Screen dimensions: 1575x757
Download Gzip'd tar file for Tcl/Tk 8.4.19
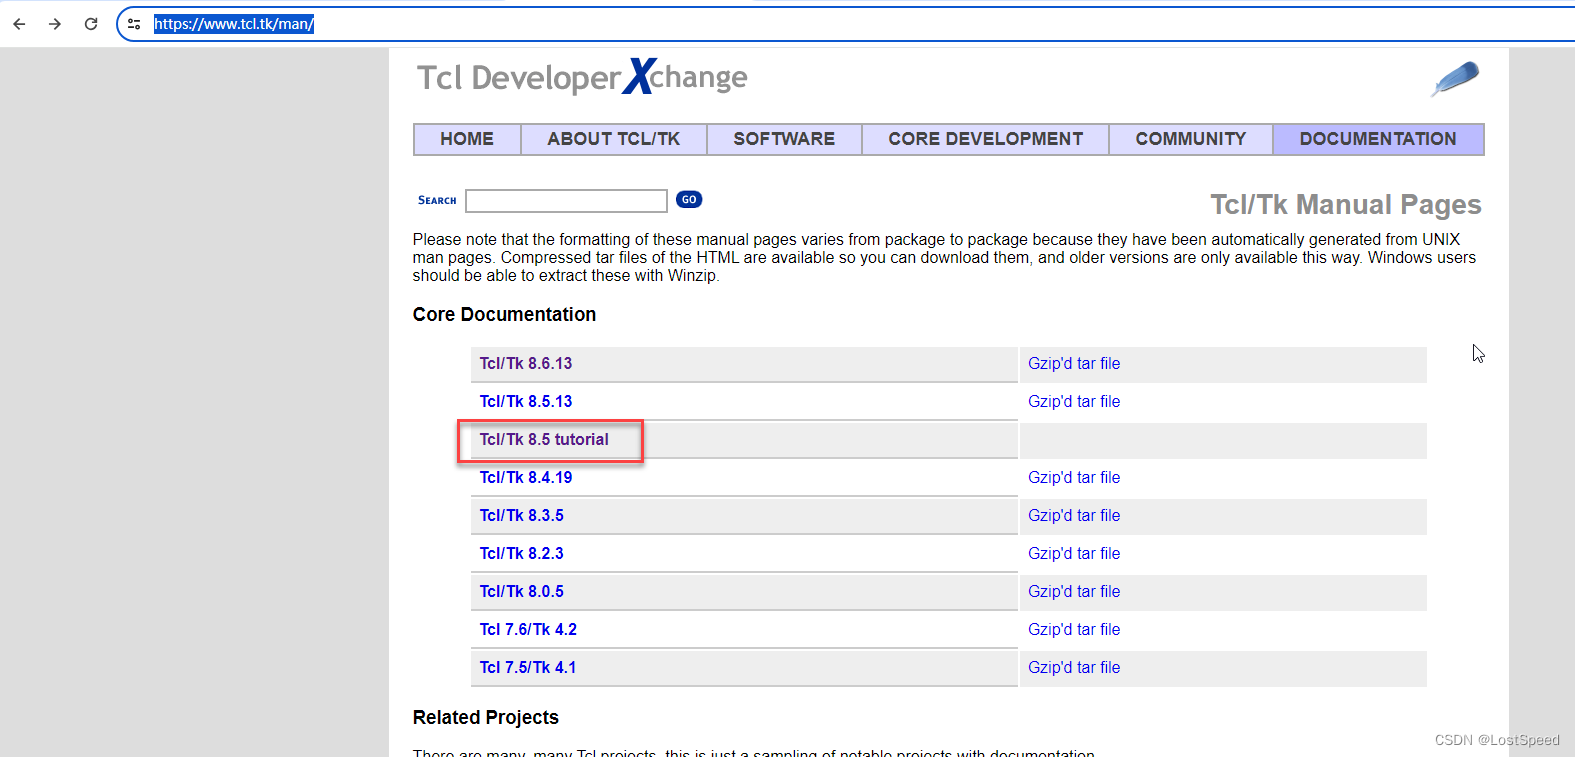(1074, 478)
